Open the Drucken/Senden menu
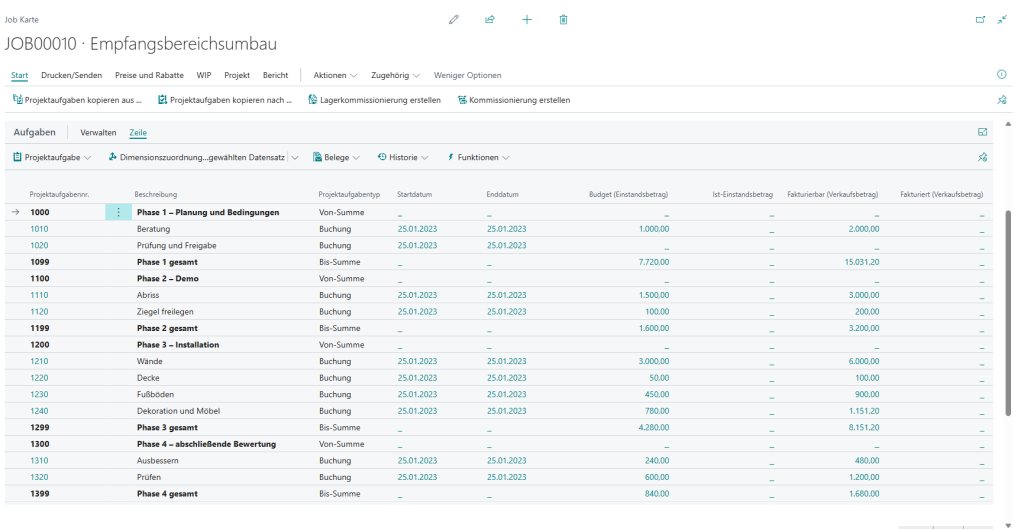This screenshot has height=529, width=1024. click(x=72, y=75)
